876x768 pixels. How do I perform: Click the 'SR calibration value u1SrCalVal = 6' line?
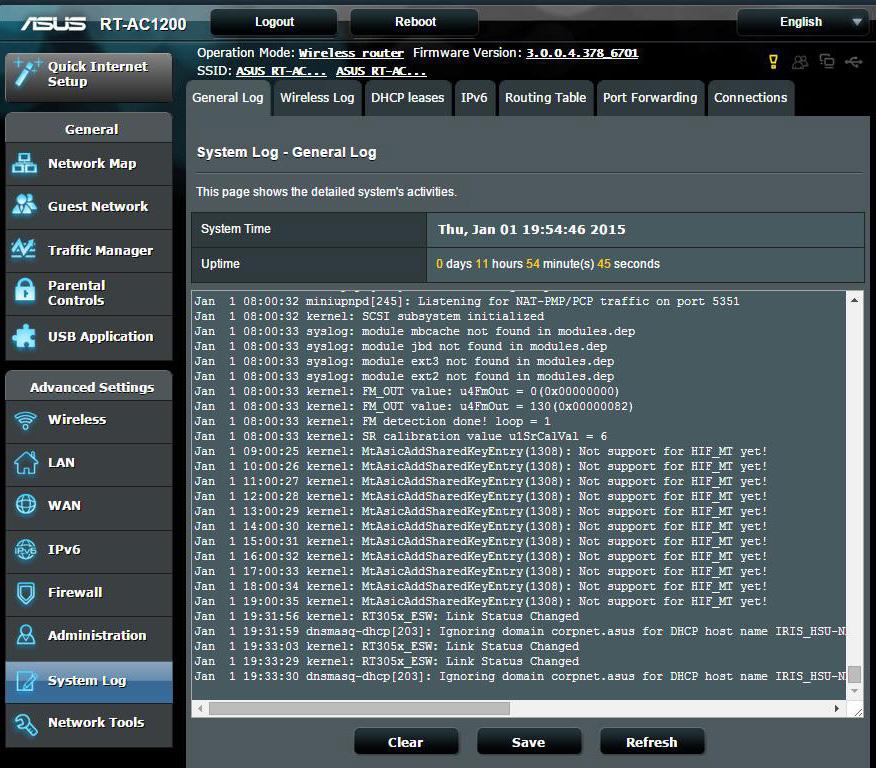click(x=401, y=436)
